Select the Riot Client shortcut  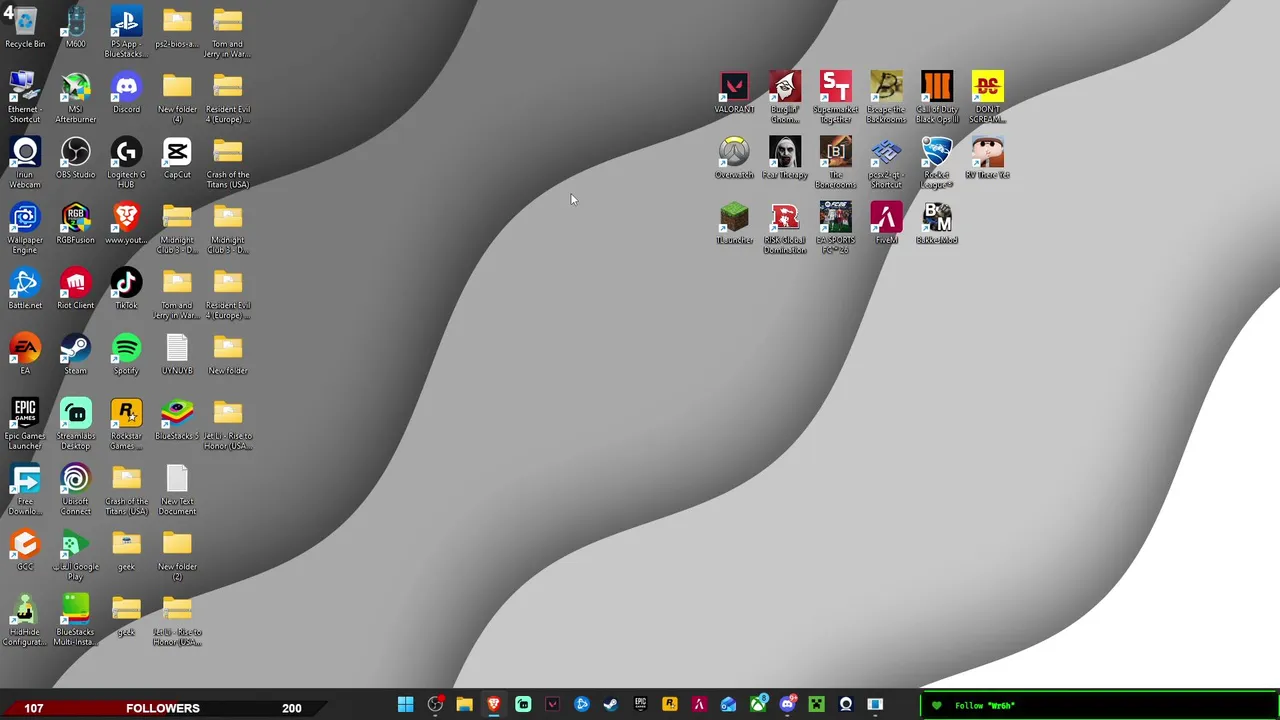pyautogui.click(x=75, y=289)
